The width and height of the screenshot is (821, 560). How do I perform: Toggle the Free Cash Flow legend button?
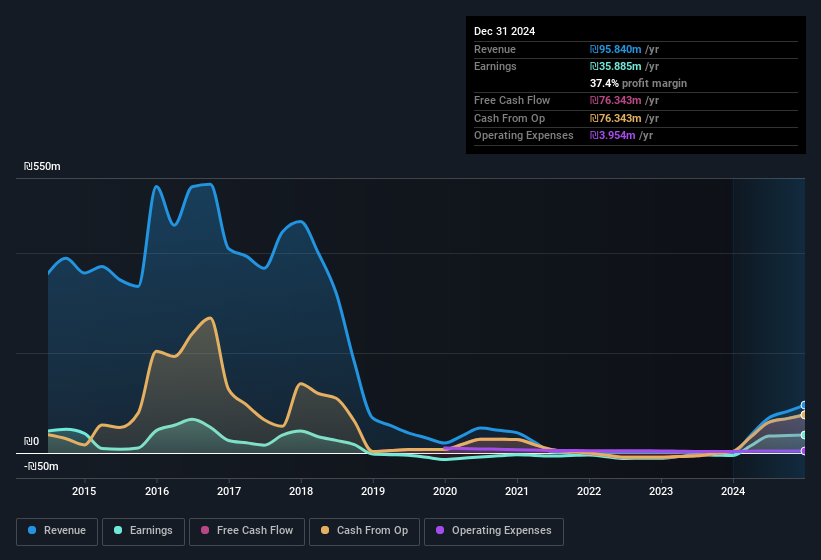click(x=247, y=531)
